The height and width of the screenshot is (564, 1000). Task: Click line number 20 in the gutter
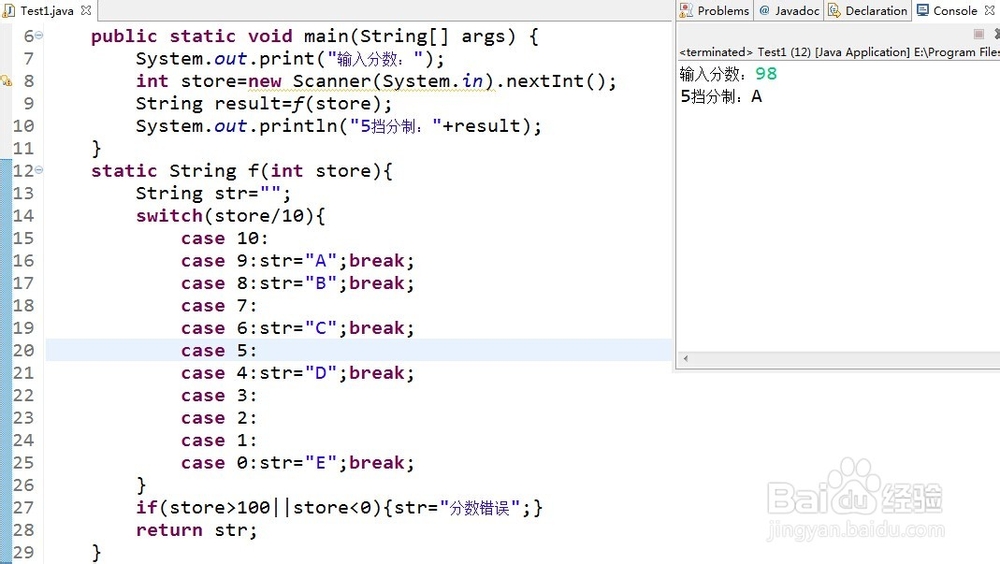(24, 350)
